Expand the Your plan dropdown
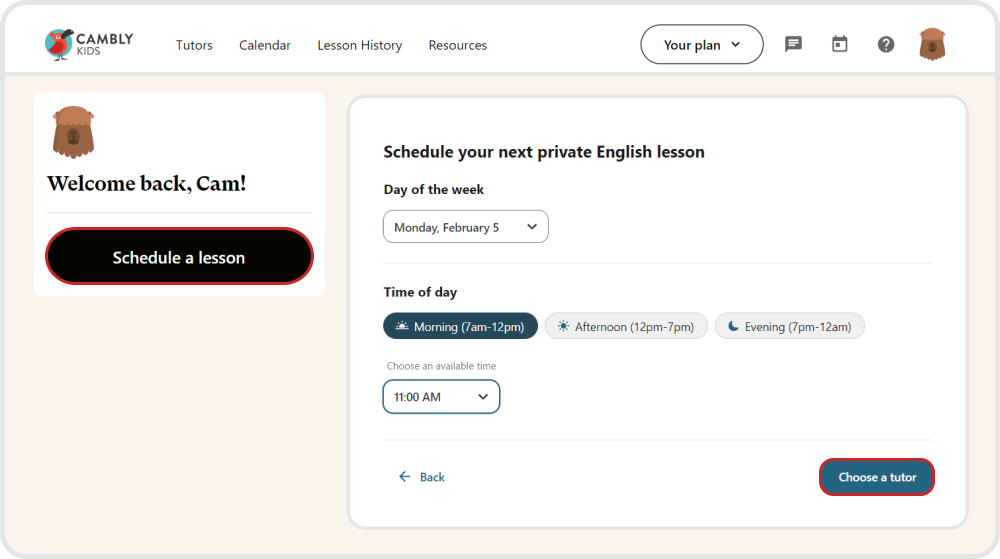 [x=701, y=45]
